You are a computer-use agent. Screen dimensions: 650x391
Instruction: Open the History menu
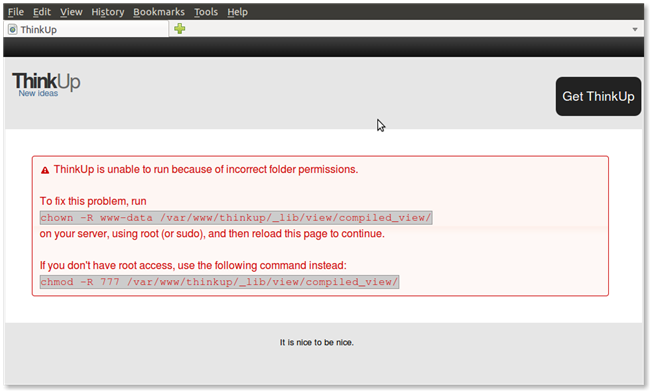(108, 12)
